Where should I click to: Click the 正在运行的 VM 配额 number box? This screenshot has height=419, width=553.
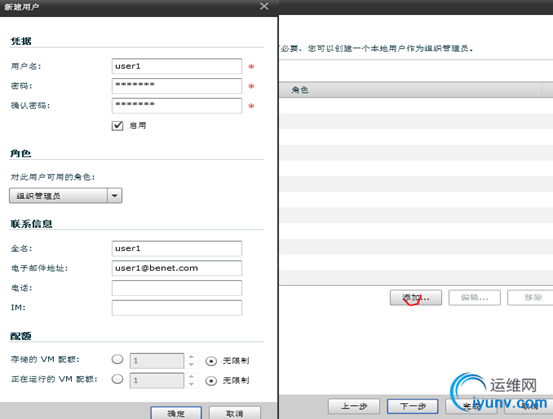[x=157, y=381]
